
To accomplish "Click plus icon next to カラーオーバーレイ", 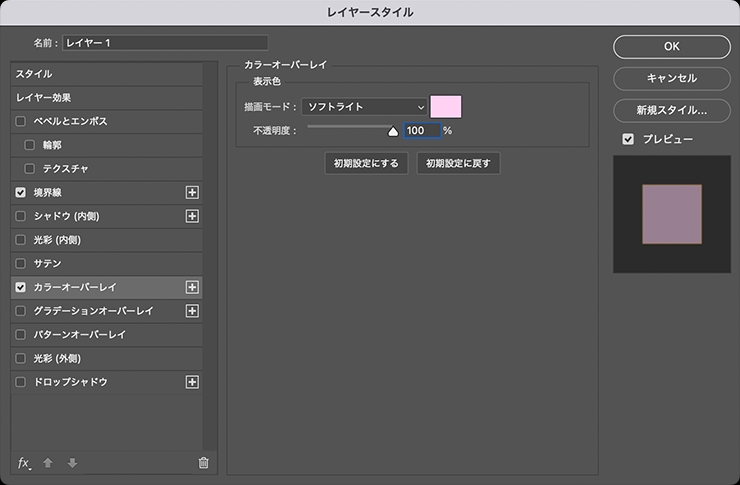I will coord(192,287).
